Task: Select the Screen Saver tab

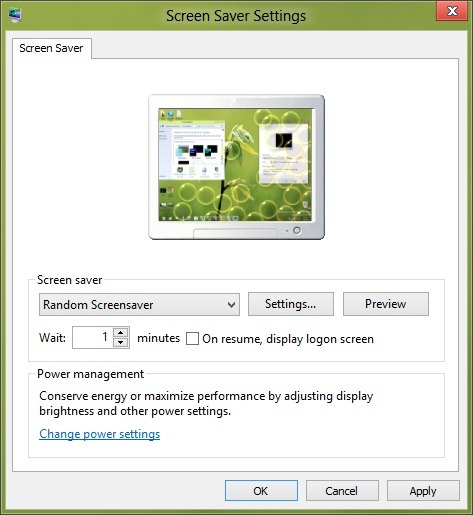Action: click(51, 48)
